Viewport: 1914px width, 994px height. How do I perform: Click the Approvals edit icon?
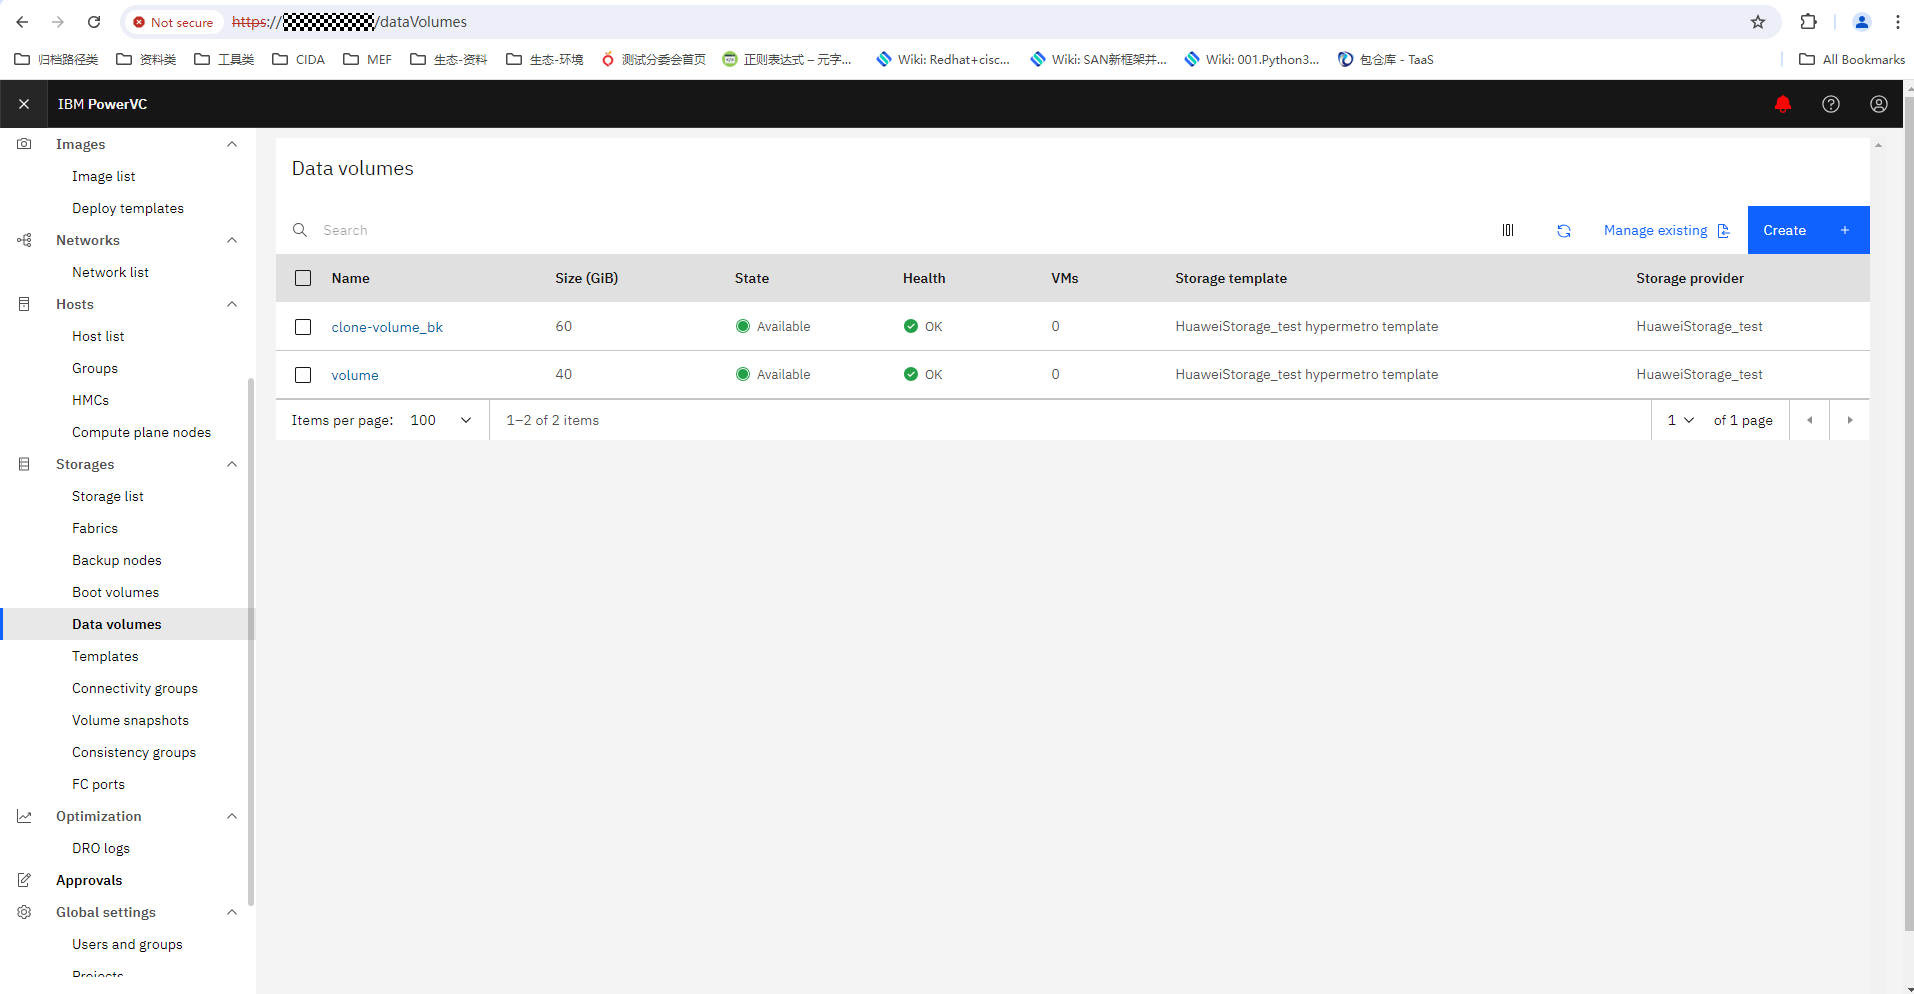24,880
